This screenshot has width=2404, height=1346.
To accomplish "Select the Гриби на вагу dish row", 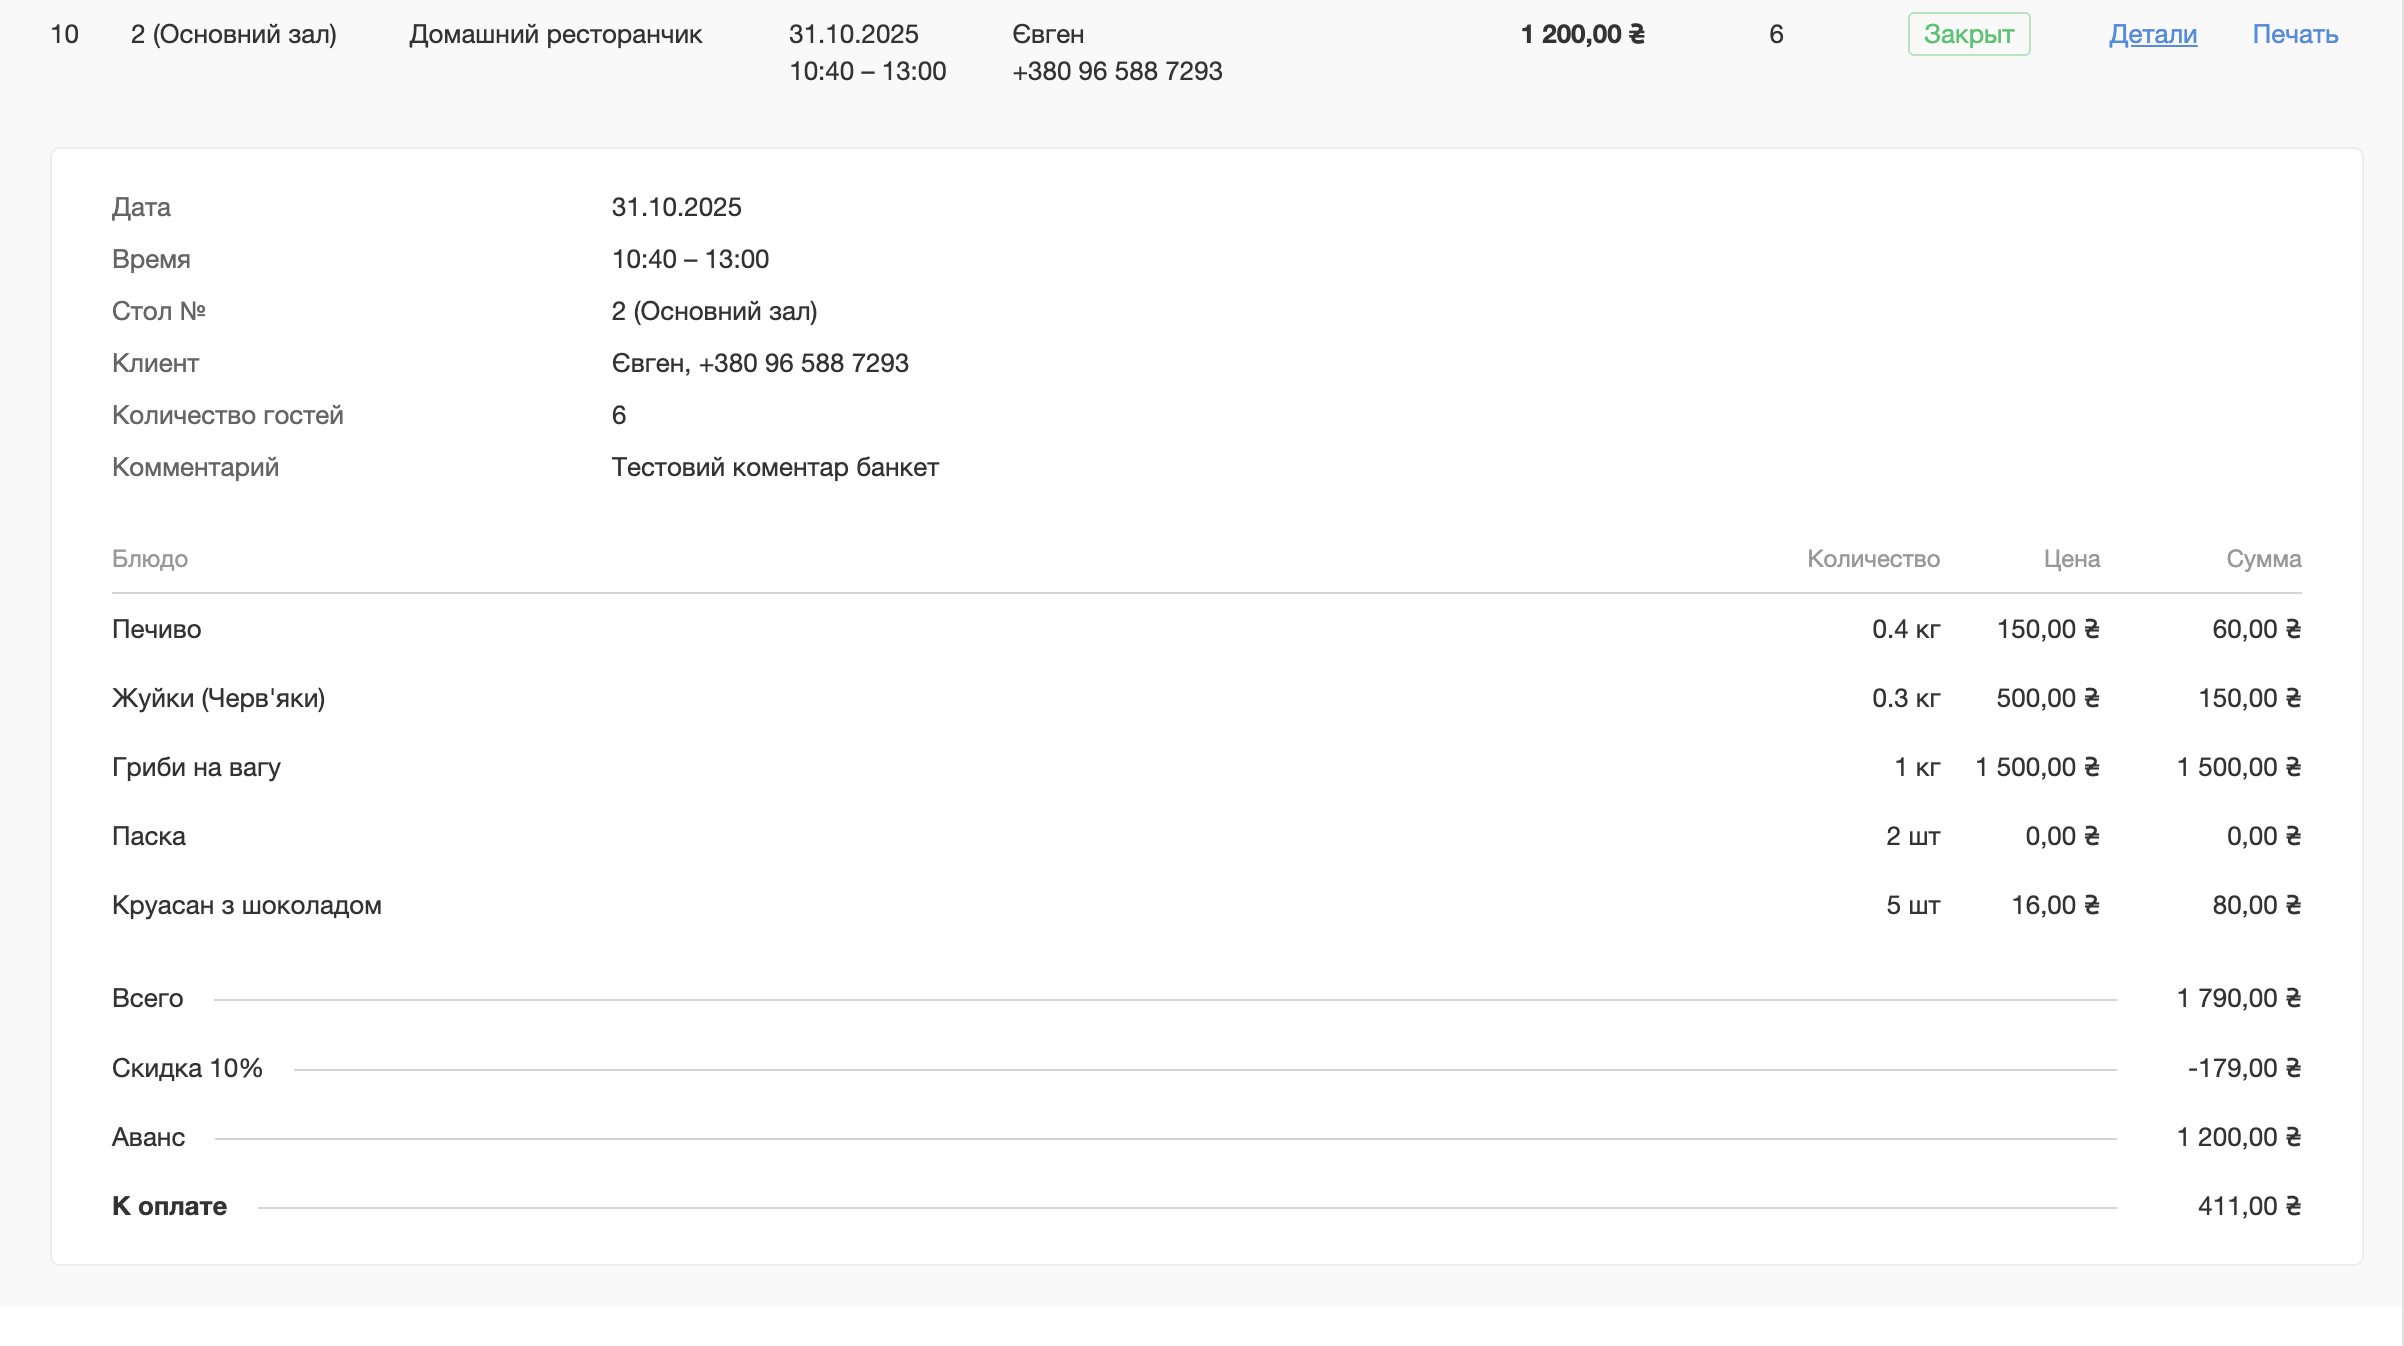I will point(196,767).
